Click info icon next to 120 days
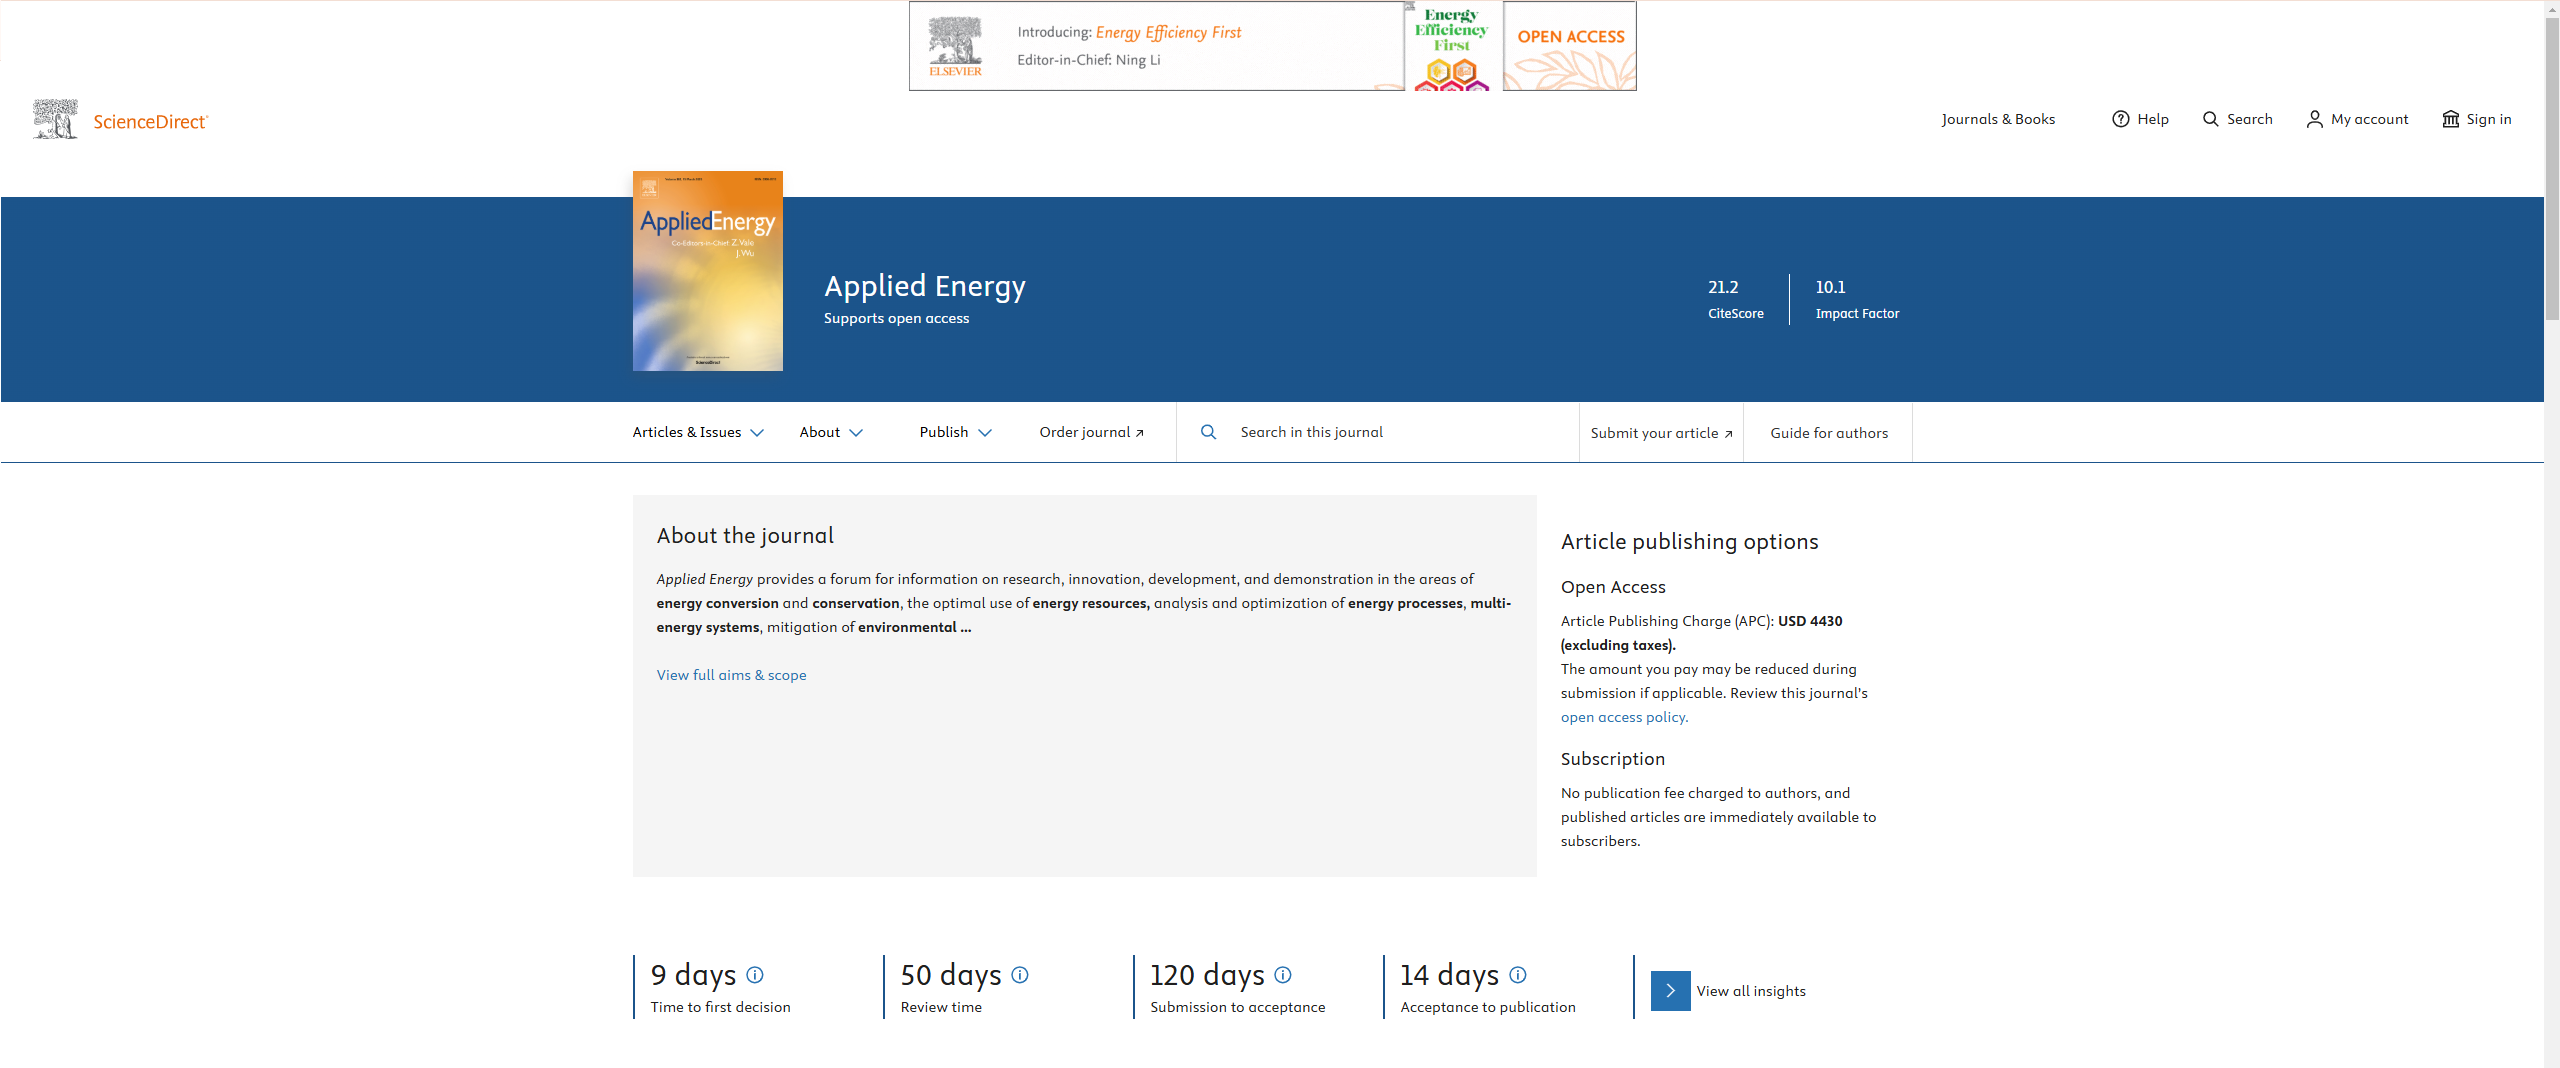Image resolution: width=2560 pixels, height=1068 pixels. click(x=1283, y=975)
